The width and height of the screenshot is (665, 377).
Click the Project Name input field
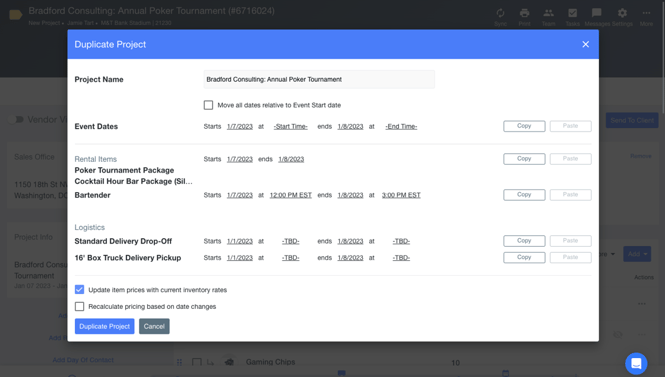coord(319,79)
